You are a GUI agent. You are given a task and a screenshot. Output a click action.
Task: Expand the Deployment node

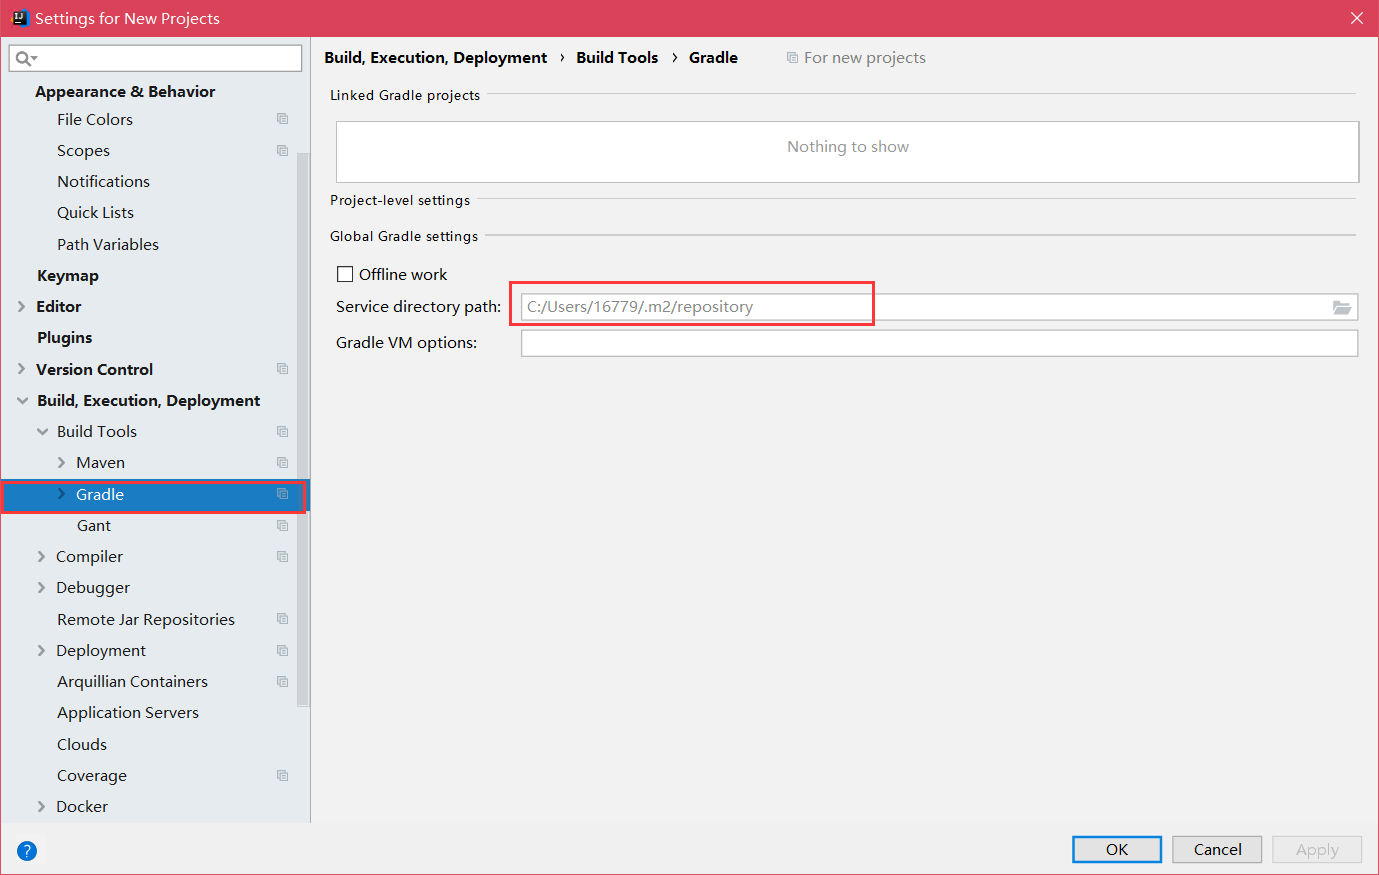click(x=41, y=651)
